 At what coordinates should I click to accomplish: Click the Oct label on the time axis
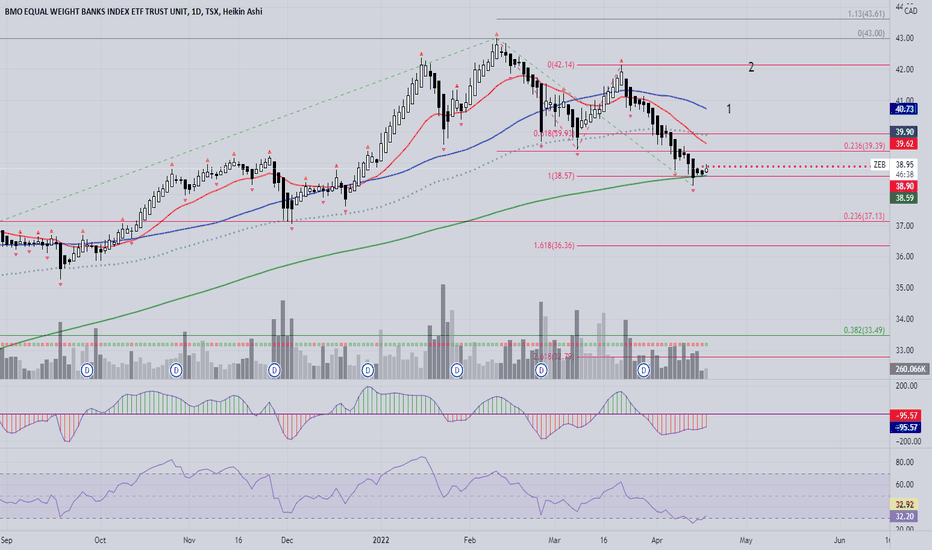[100, 540]
